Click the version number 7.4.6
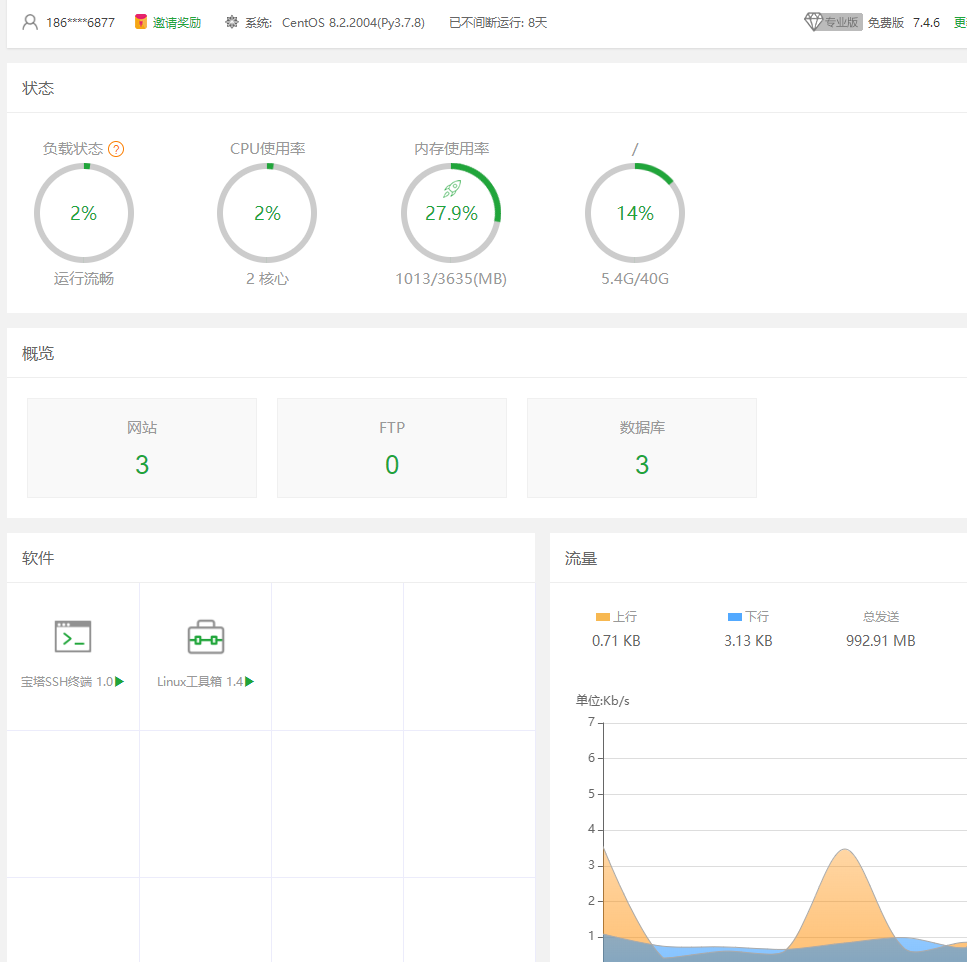Image resolution: width=967 pixels, height=962 pixels. [926, 23]
